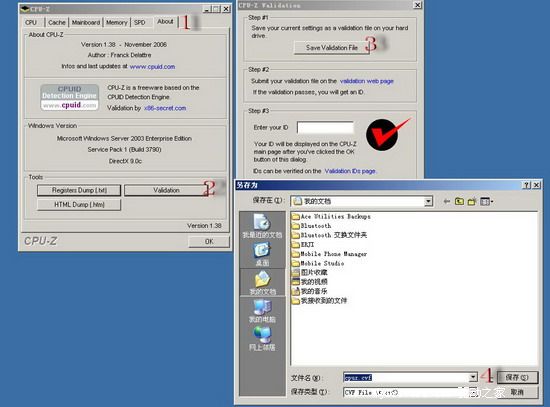Select the Bluetooth folder
The width and height of the screenshot is (550, 407).
[311, 226]
